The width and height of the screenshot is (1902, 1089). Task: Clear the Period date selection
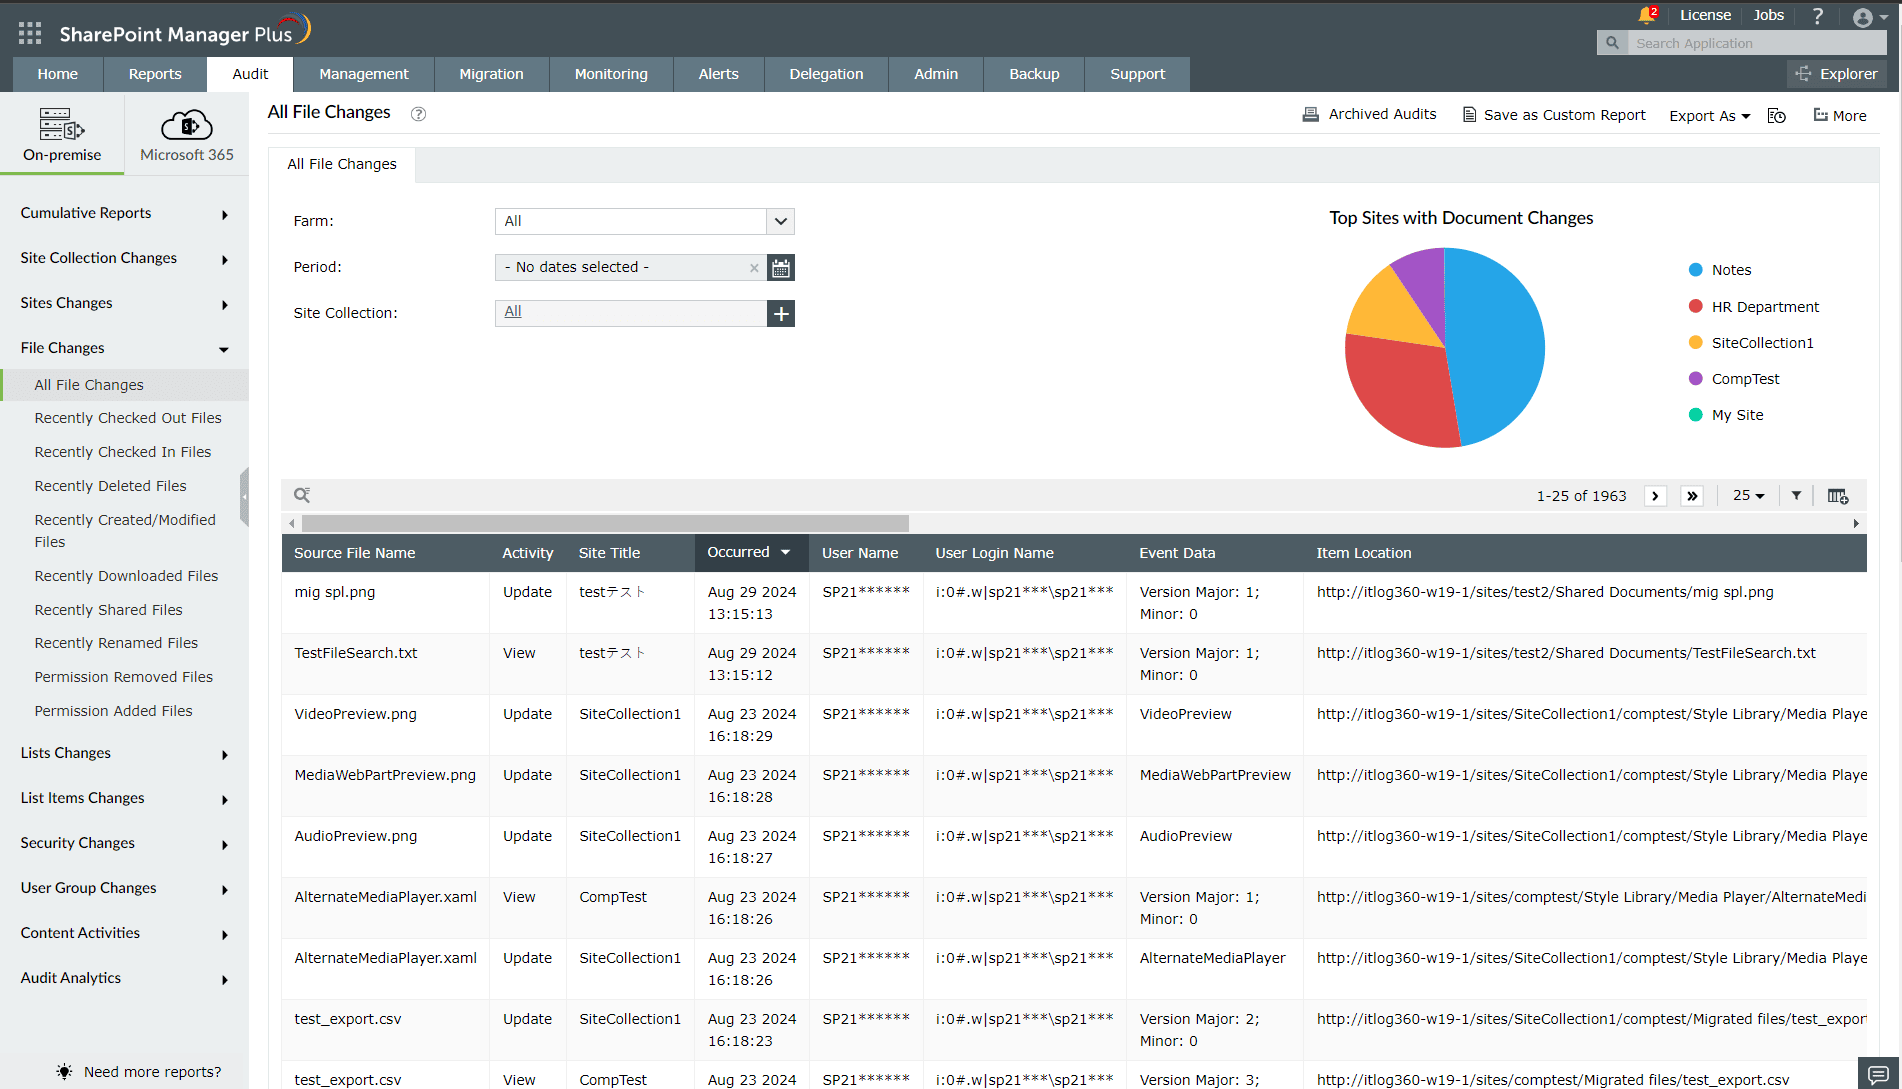[x=754, y=268]
